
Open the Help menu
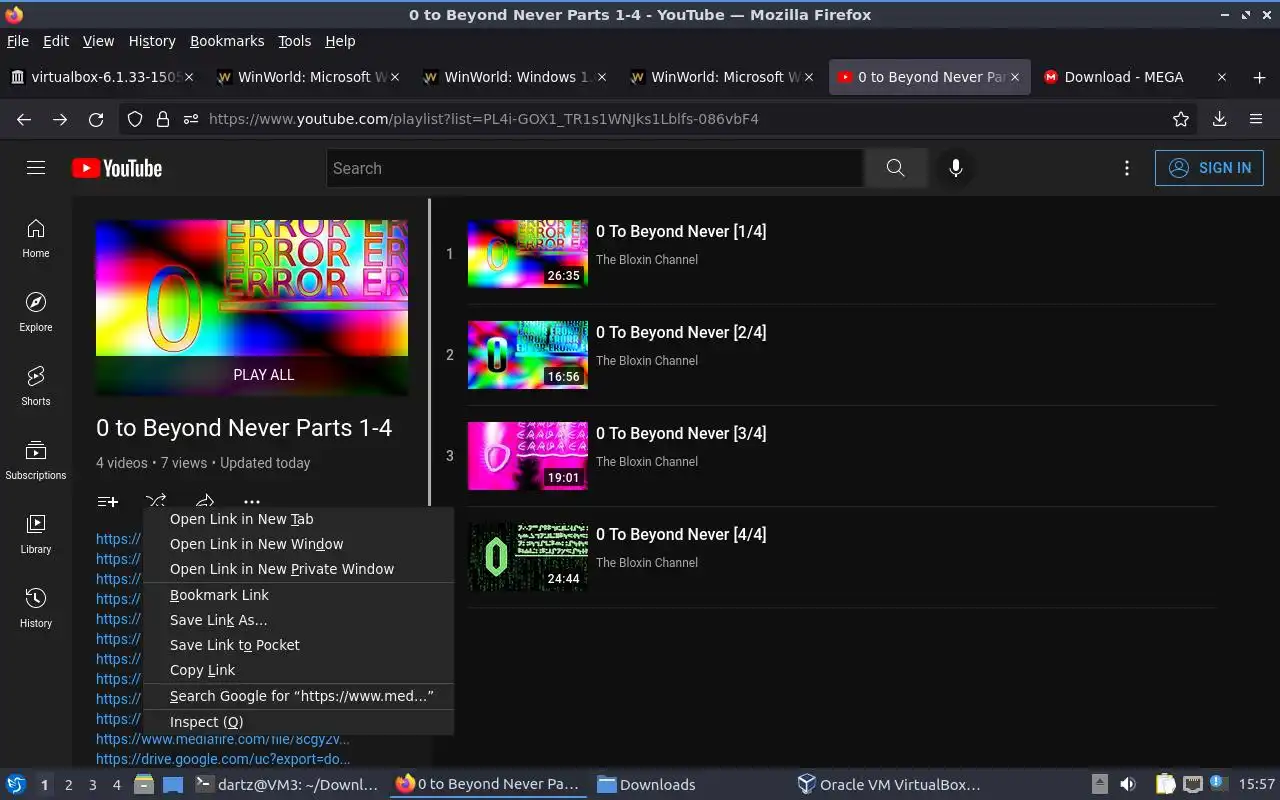pyautogui.click(x=340, y=41)
